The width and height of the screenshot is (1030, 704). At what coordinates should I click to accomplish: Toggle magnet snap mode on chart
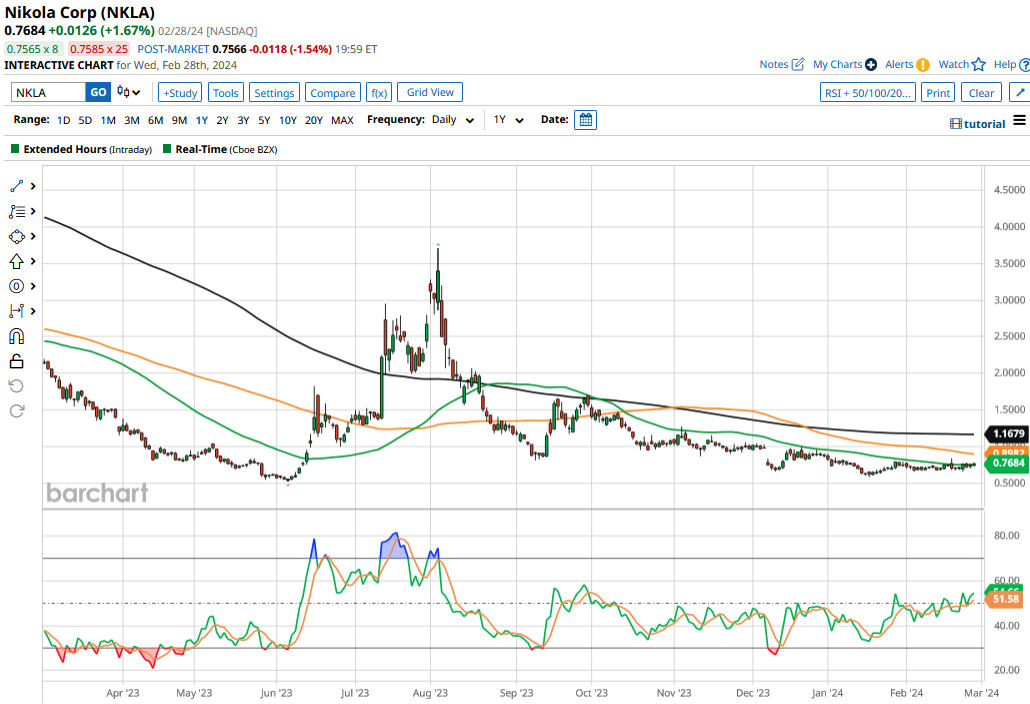tap(17, 336)
